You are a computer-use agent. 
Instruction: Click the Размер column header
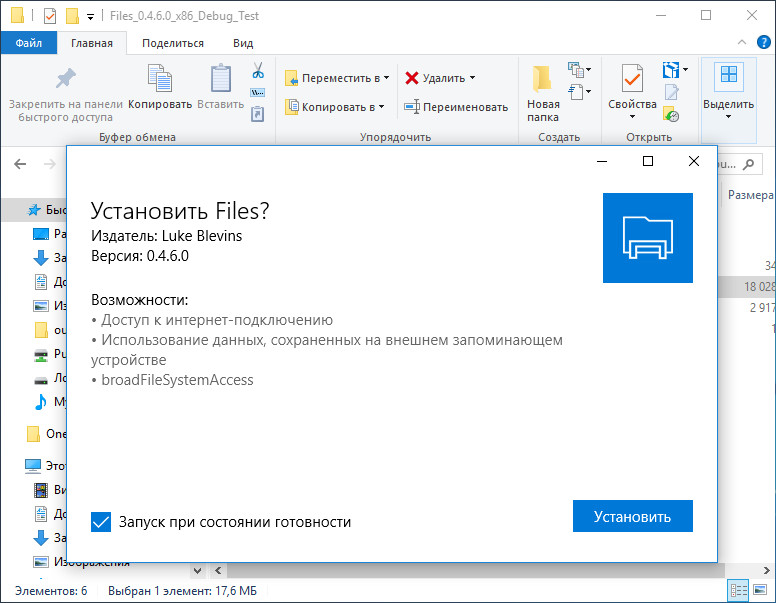pos(750,195)
